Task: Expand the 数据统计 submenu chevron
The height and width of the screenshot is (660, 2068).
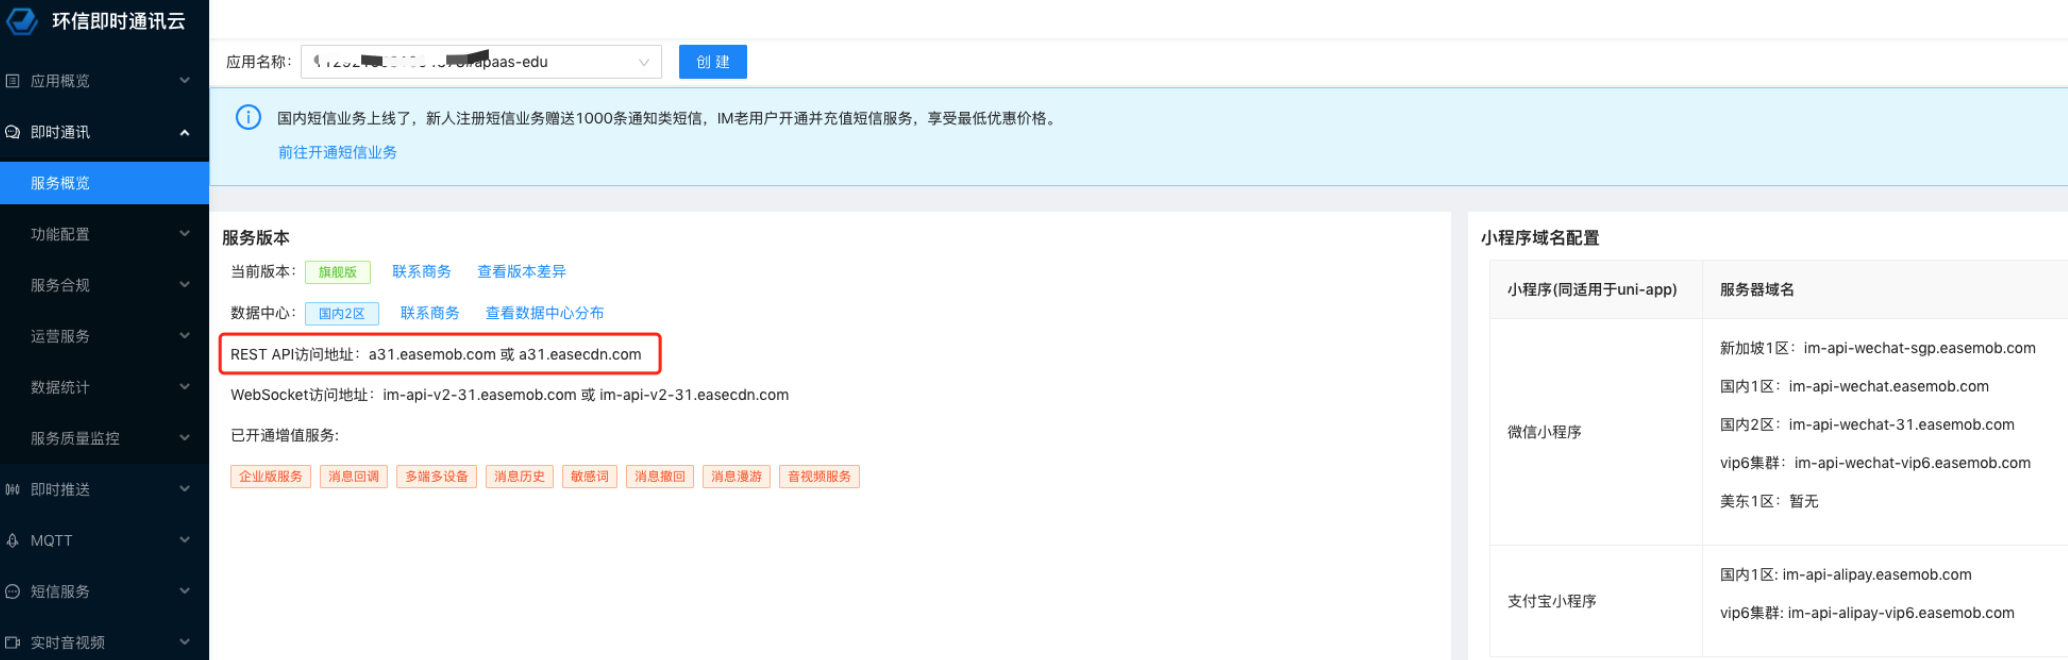Action: click(185, 386)
